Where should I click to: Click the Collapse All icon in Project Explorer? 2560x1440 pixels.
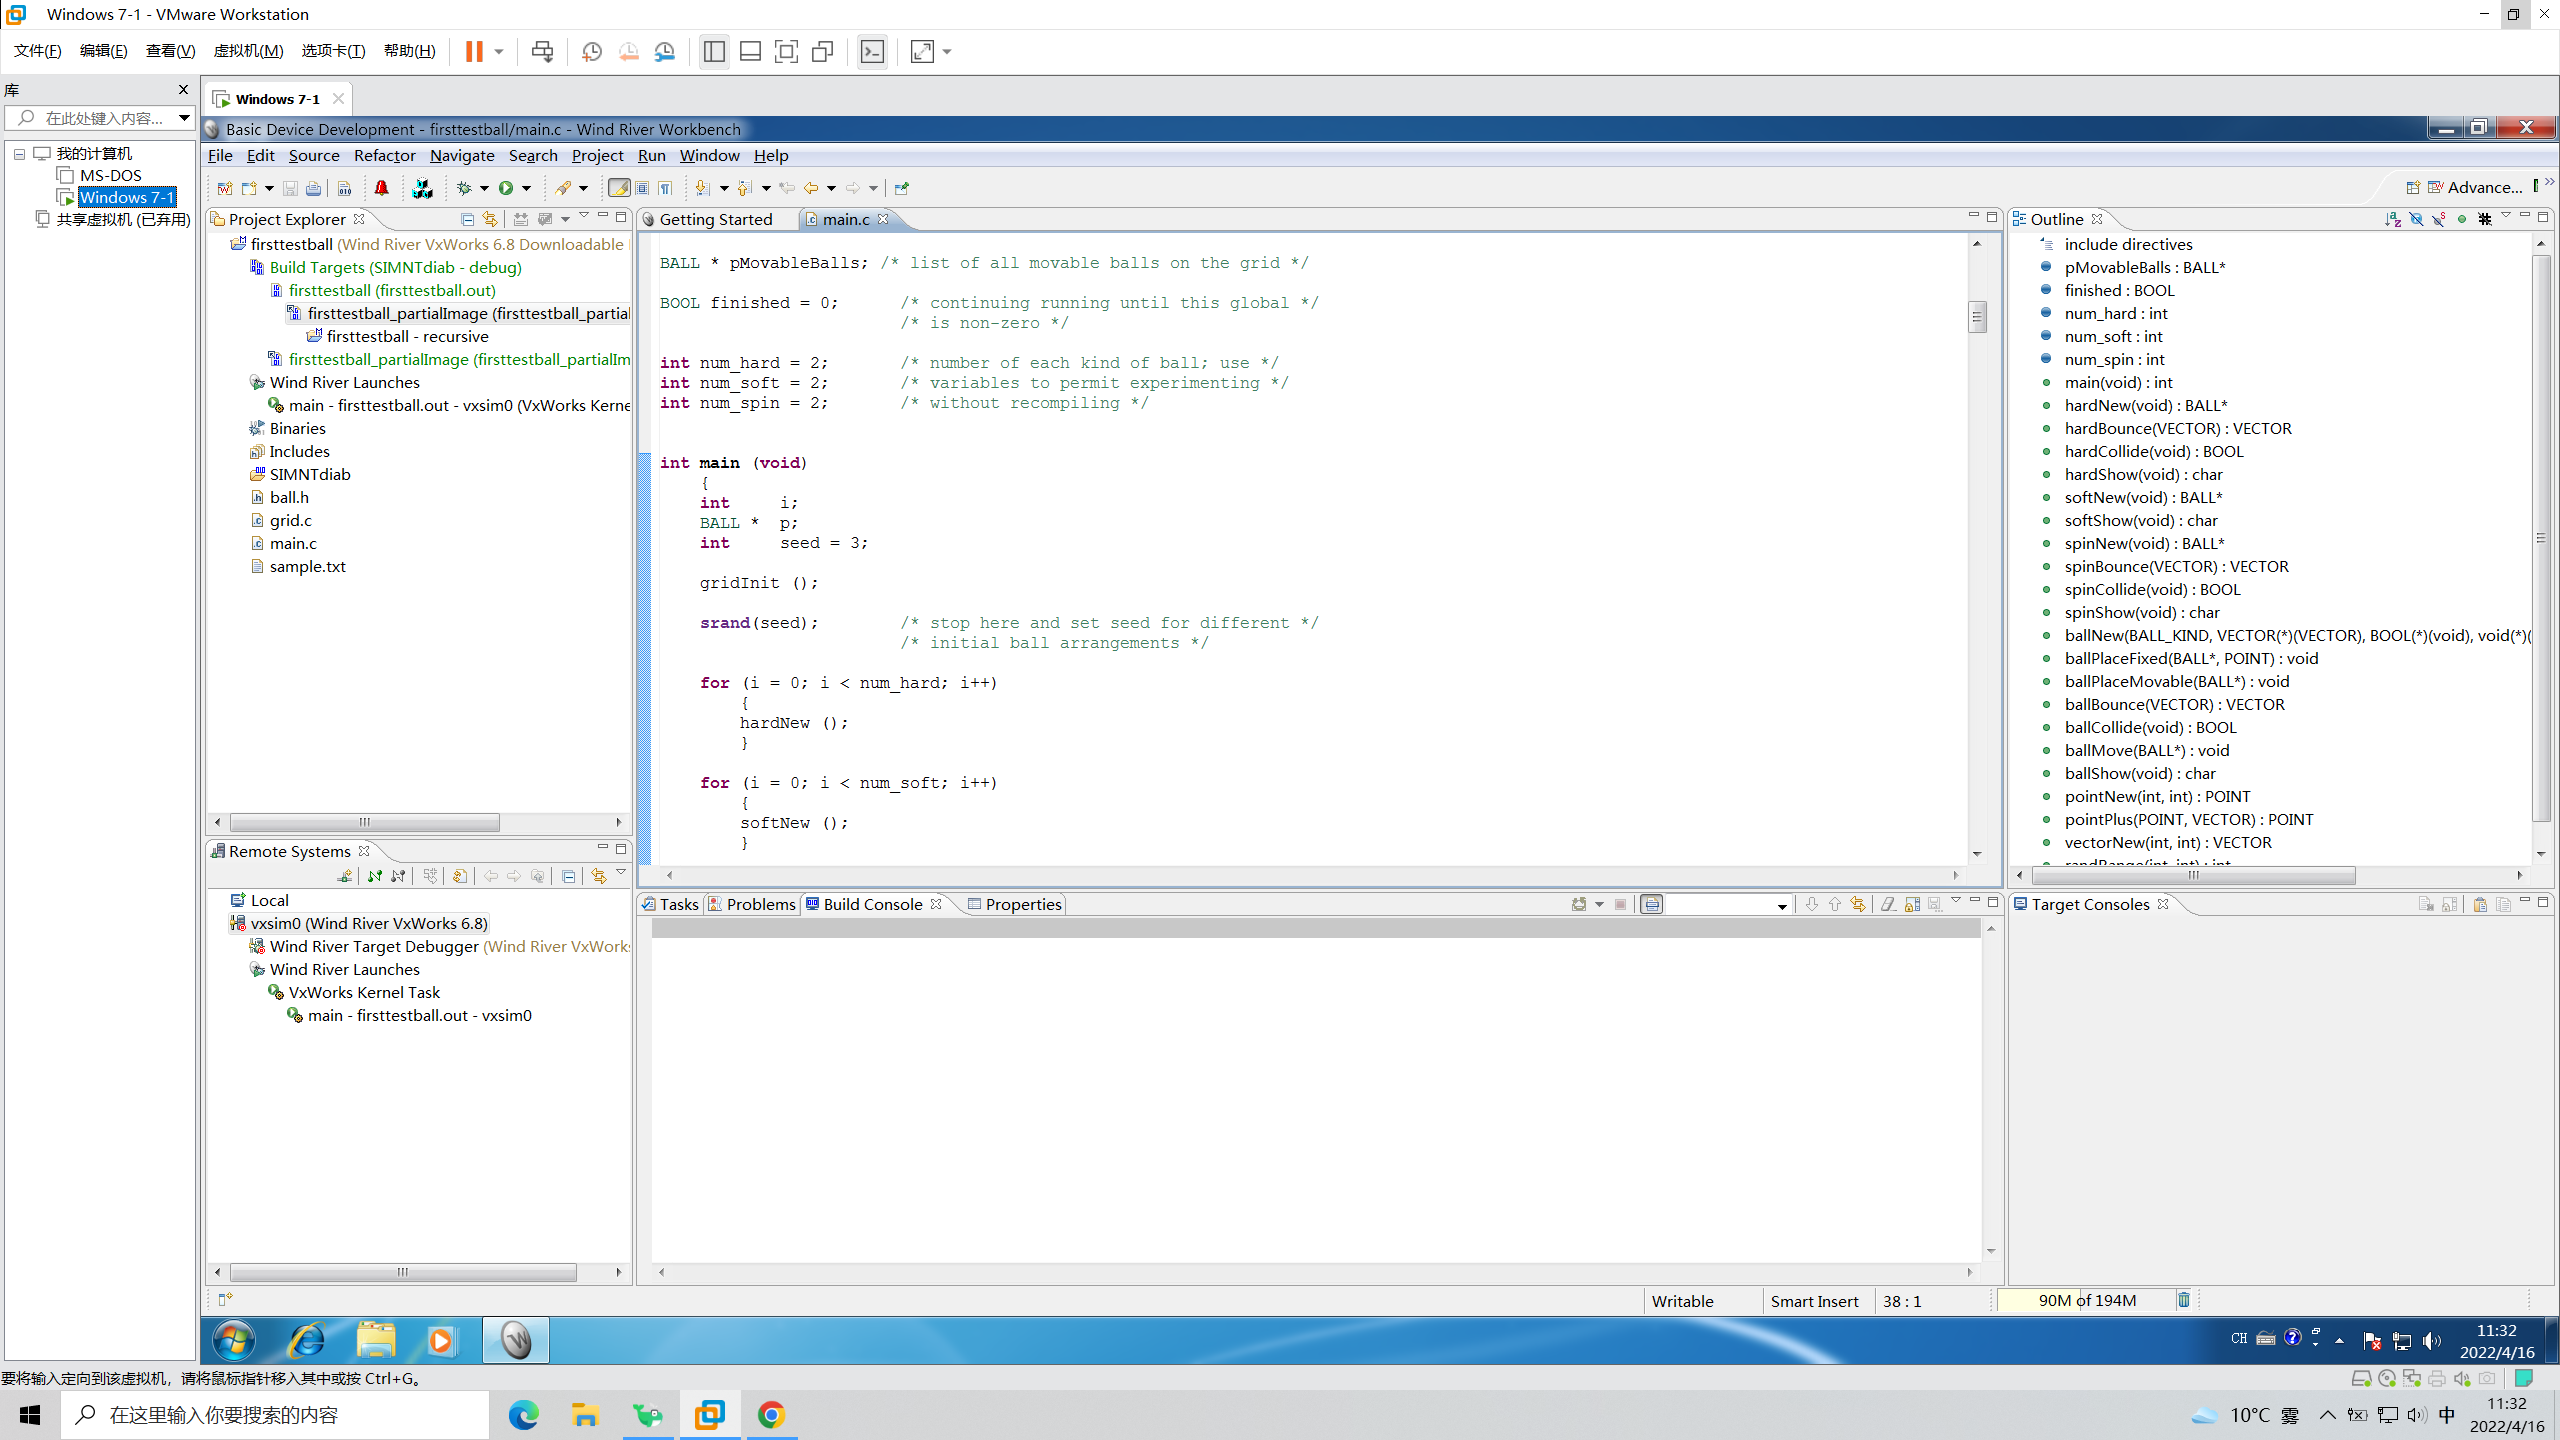coord(467,219)
